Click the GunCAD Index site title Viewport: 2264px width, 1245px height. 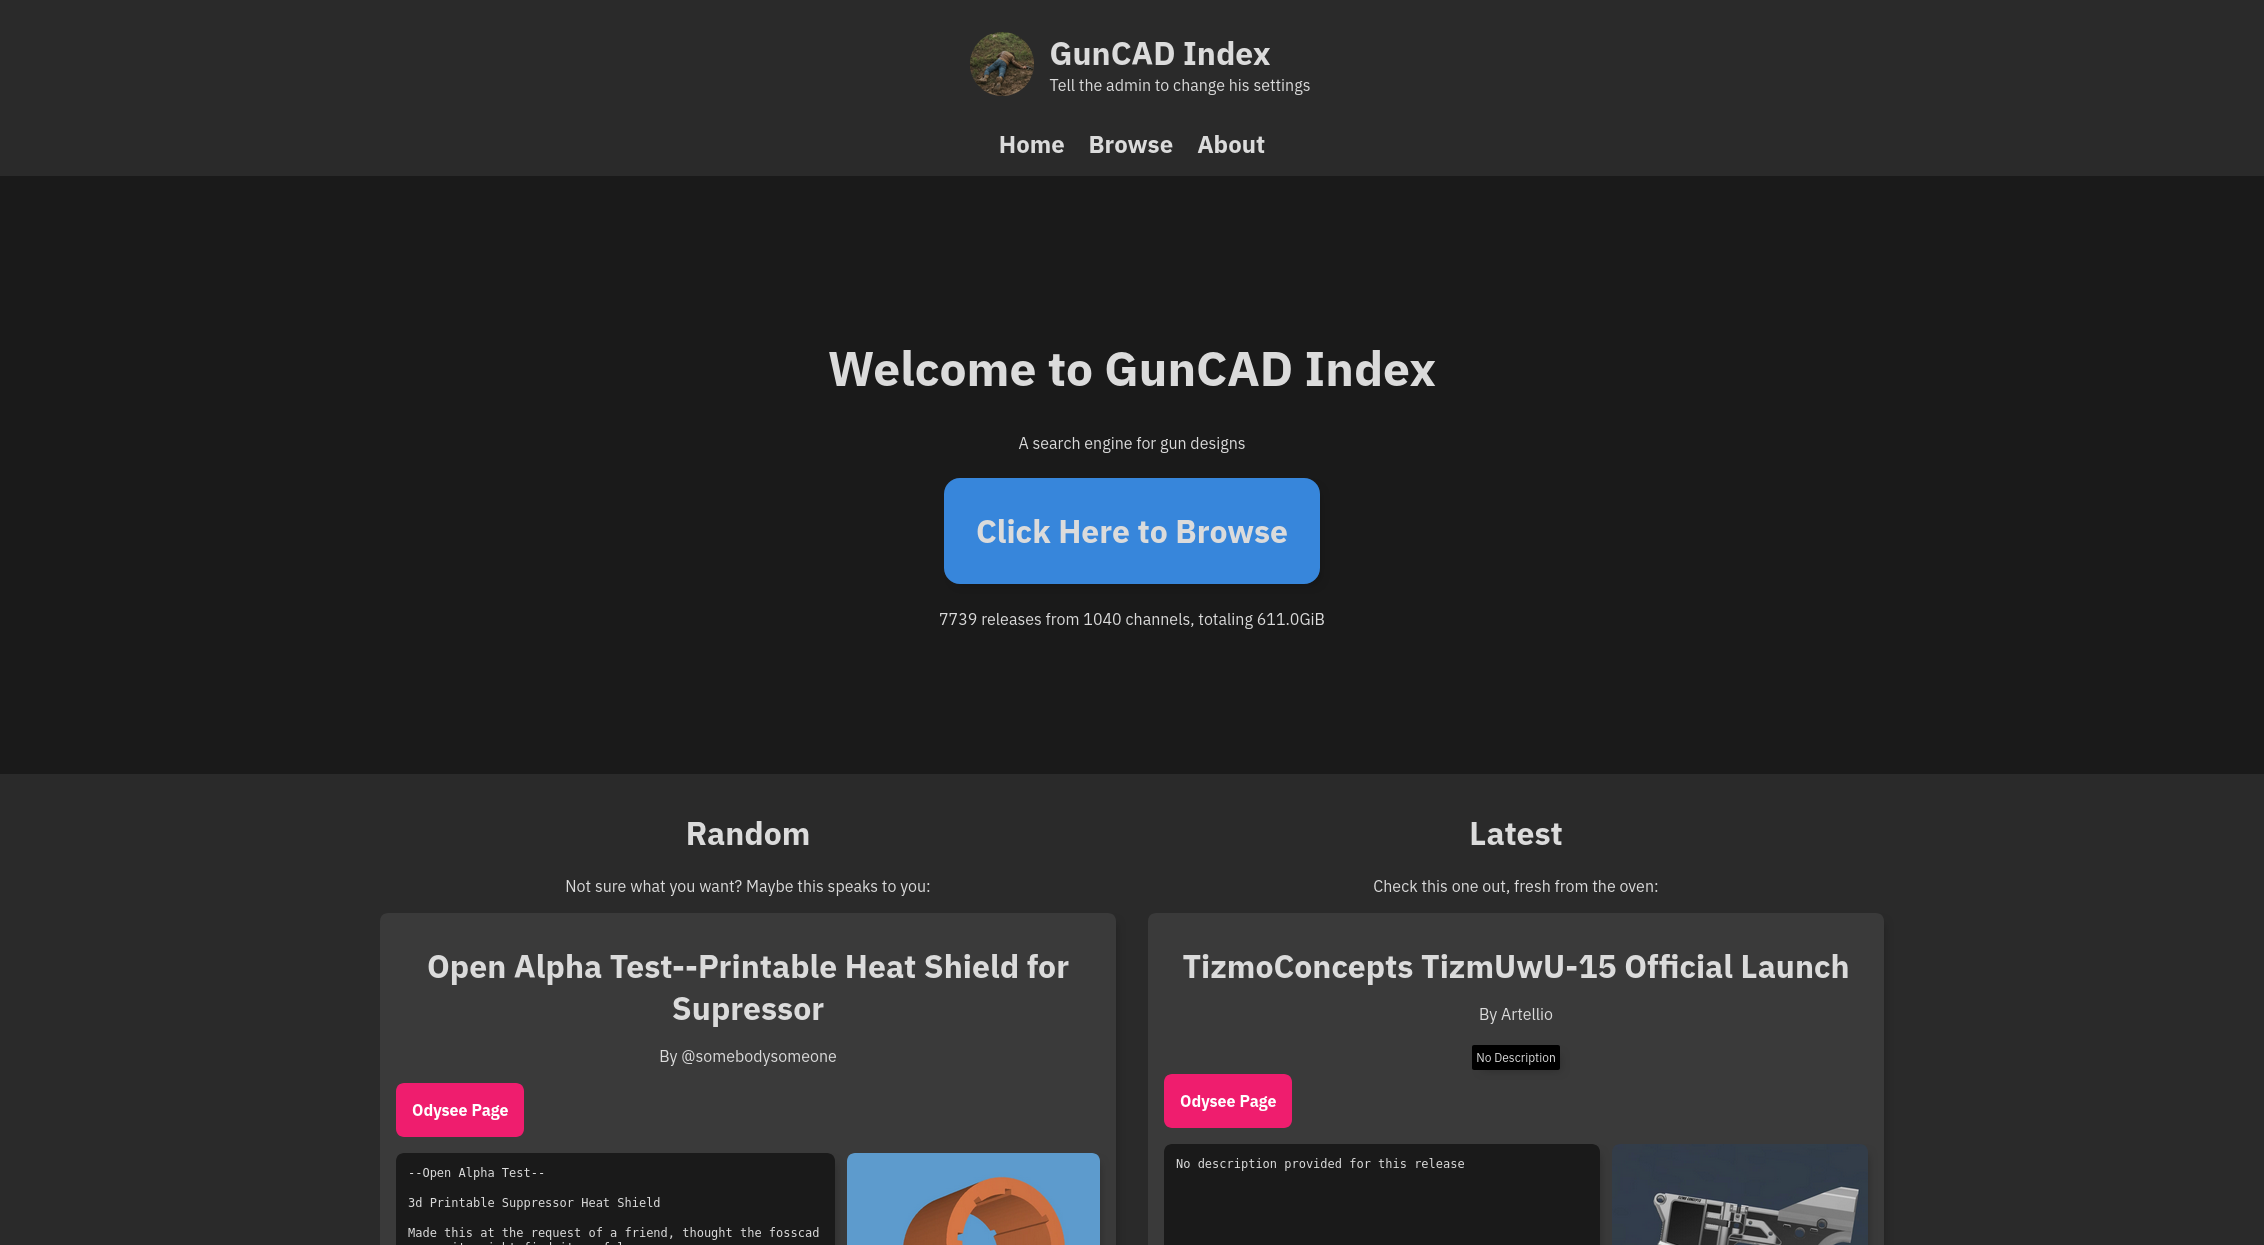1159,54
